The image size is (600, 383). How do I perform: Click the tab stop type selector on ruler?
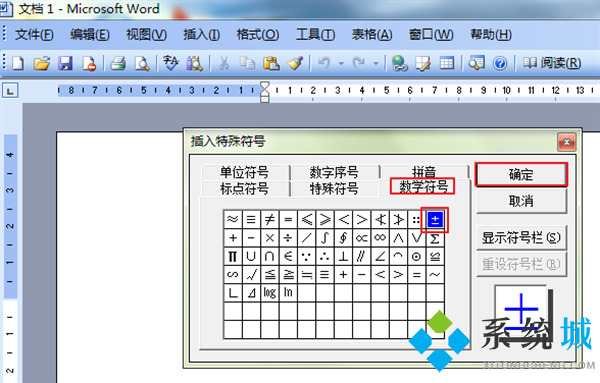pos(10,91)
